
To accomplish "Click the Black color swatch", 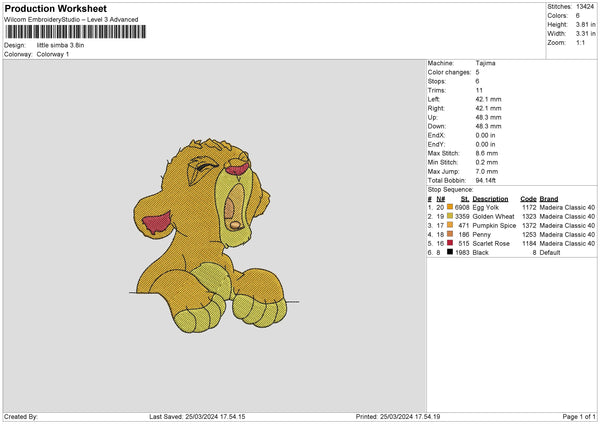I will point(450,252).
